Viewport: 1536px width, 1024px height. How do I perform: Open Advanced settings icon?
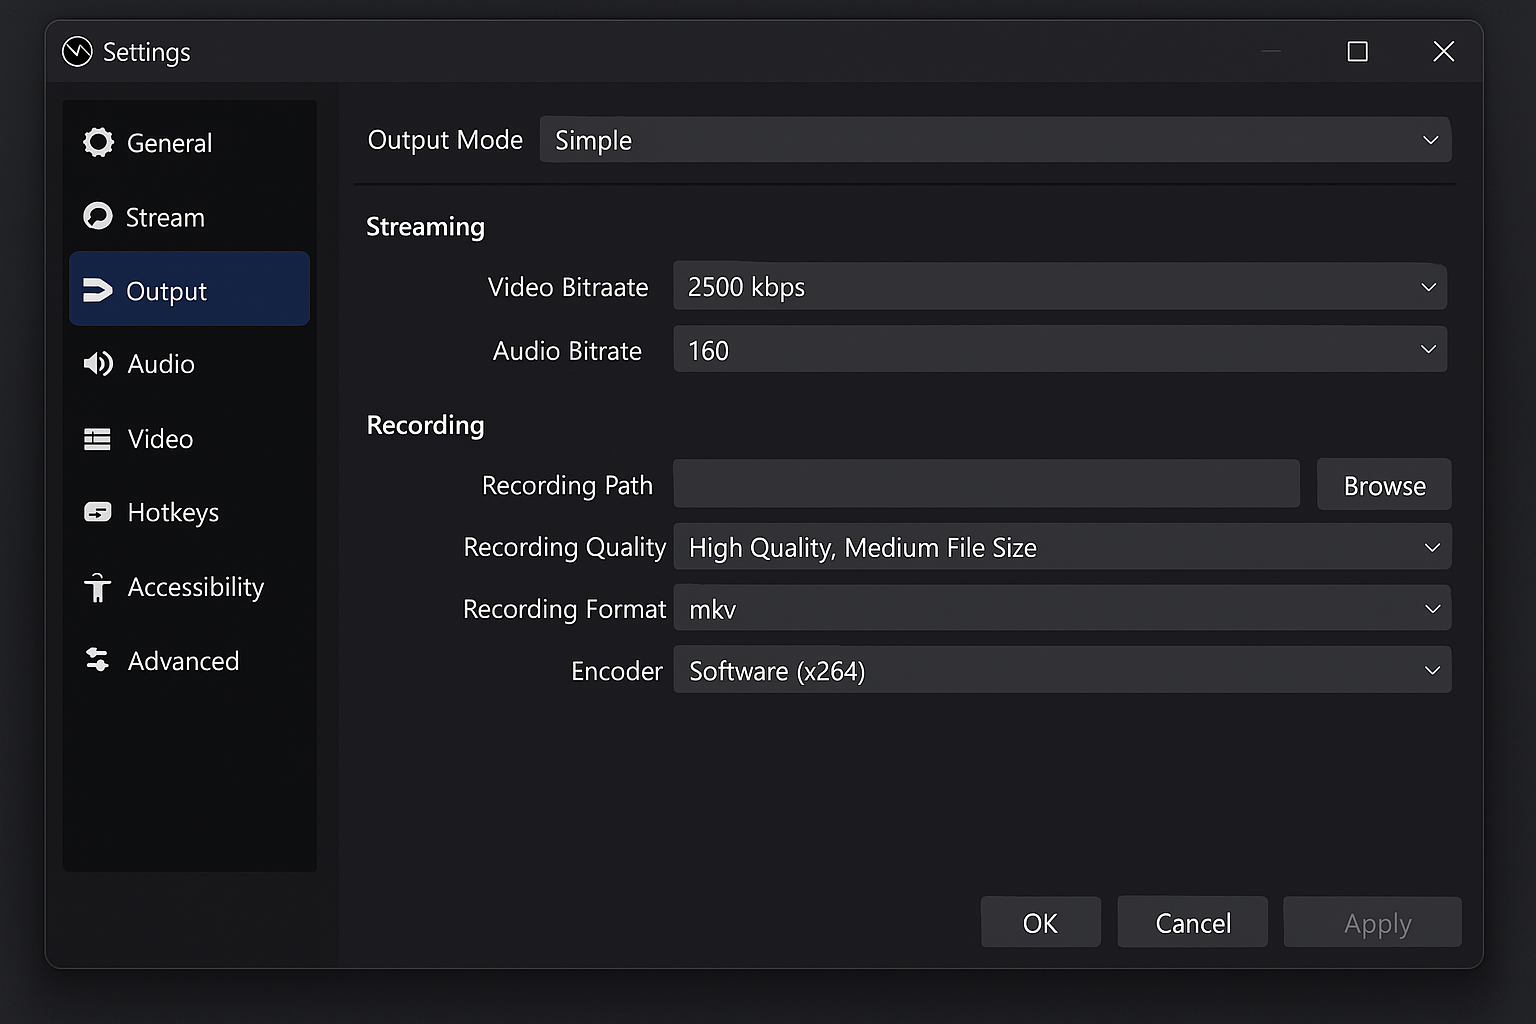click(96, 660)
